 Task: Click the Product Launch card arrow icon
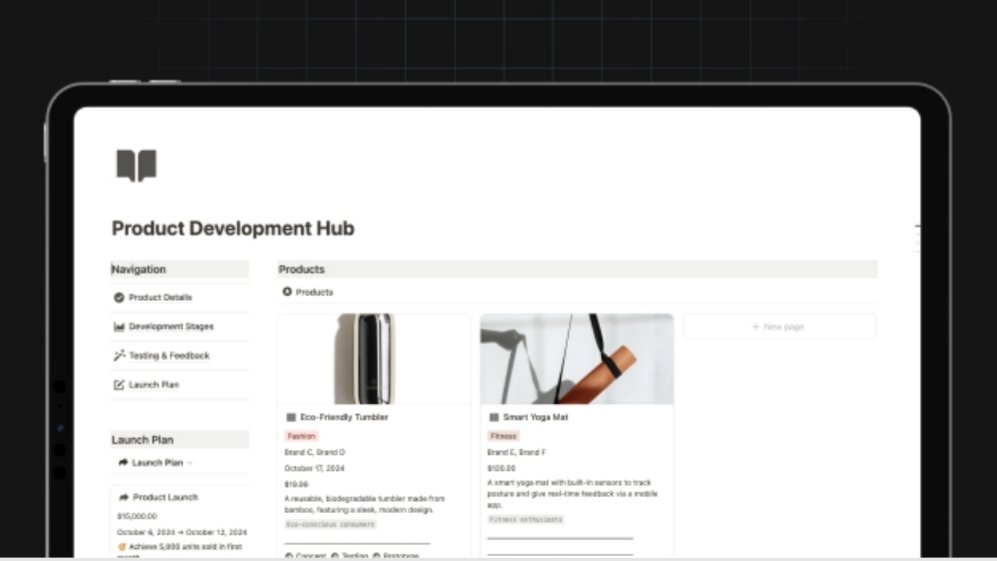click(124, 497)
